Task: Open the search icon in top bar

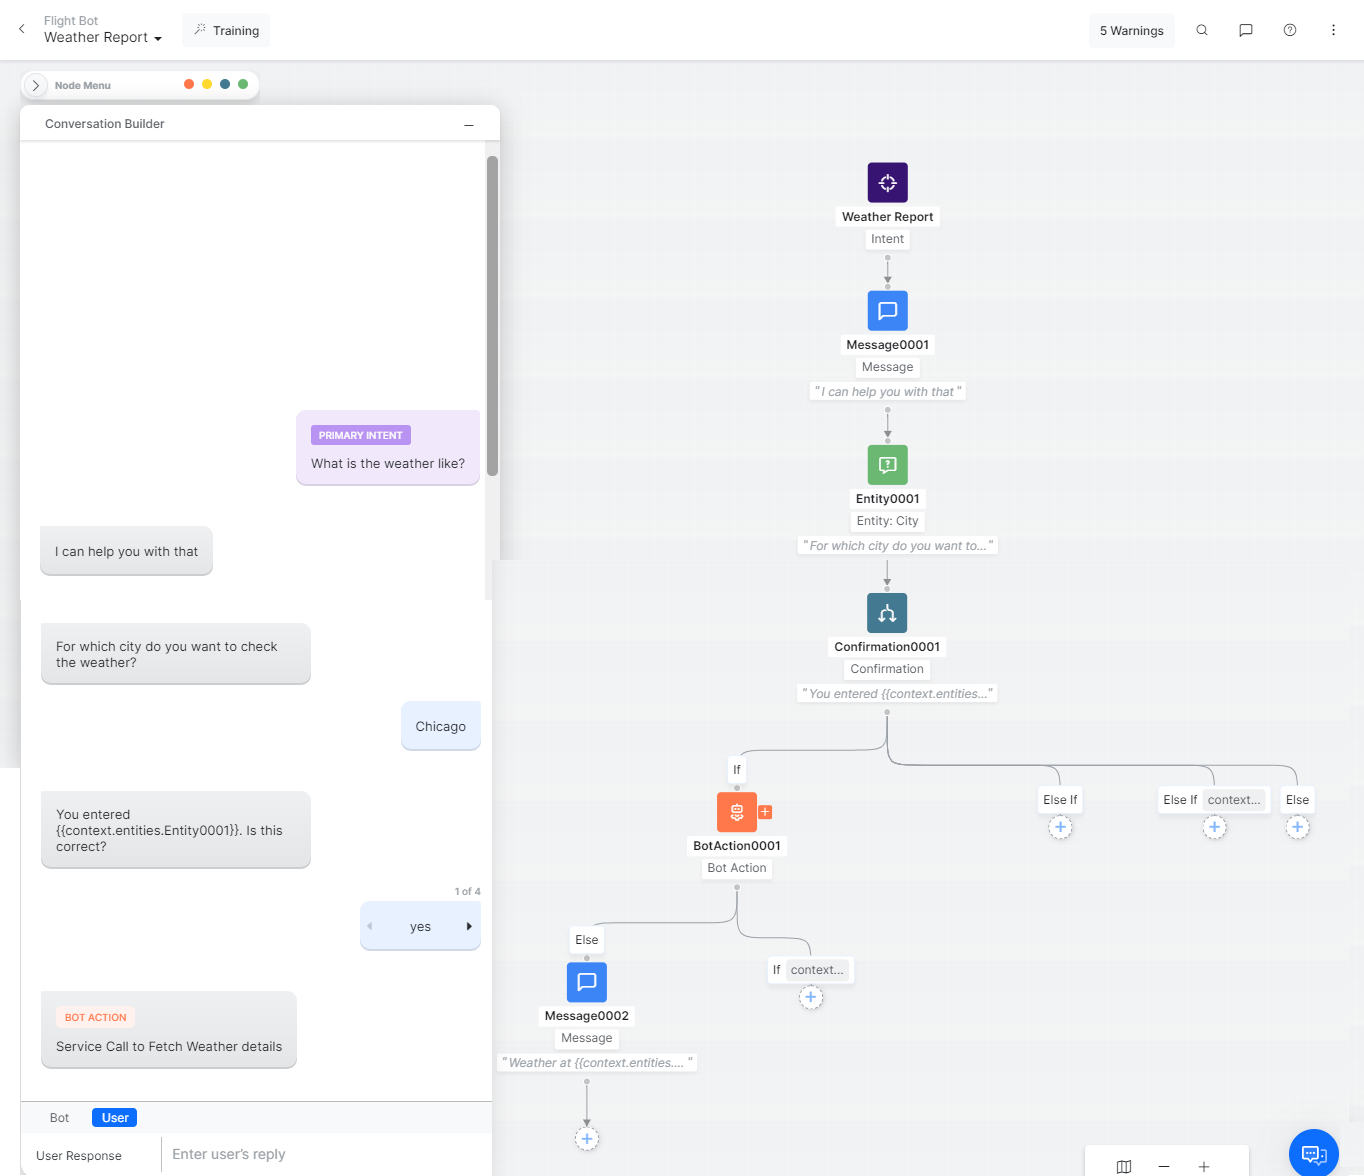Action: tap(1202, 30)
